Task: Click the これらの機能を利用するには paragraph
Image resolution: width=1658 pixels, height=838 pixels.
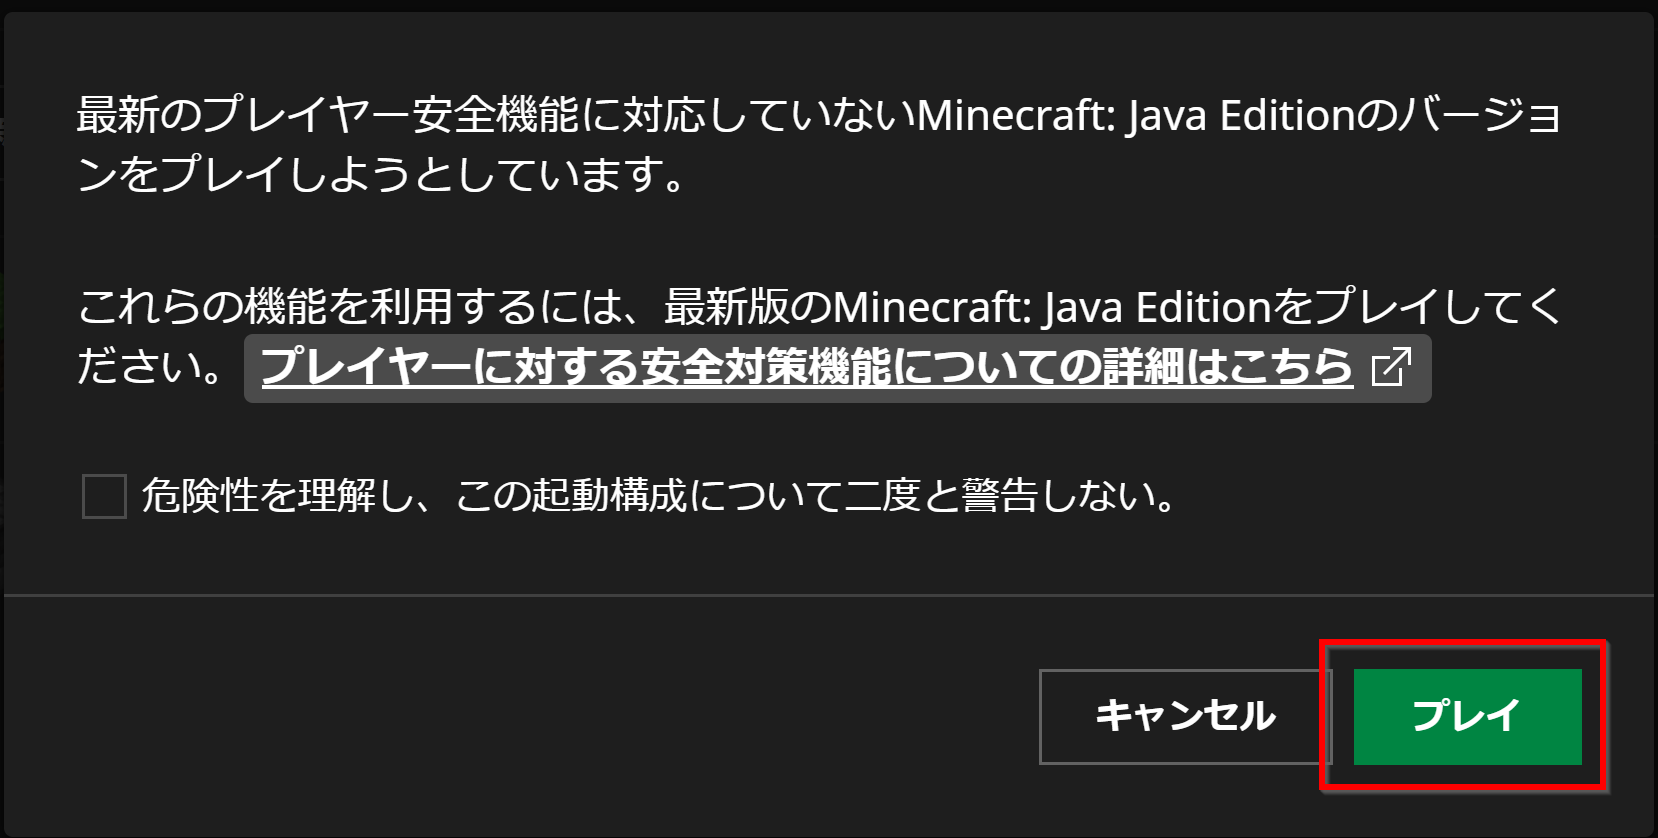Action: [819, 337]
